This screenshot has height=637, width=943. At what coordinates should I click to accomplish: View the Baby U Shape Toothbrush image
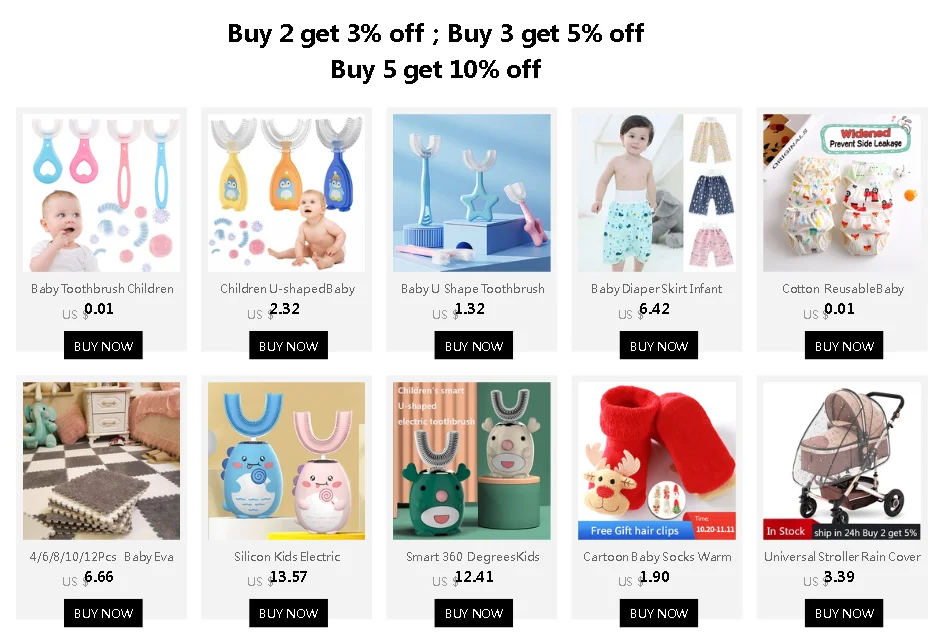472,193
